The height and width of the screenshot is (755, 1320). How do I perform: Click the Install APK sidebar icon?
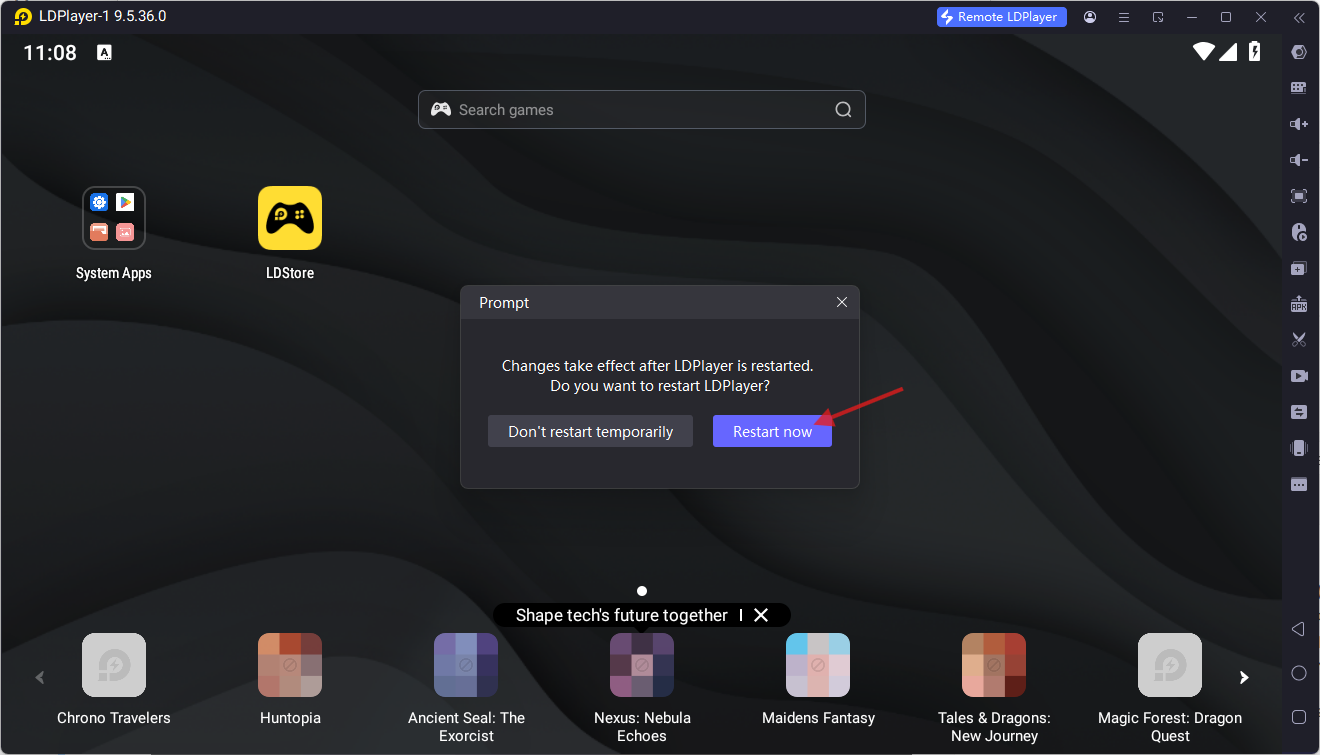[x=1299, y=304]
